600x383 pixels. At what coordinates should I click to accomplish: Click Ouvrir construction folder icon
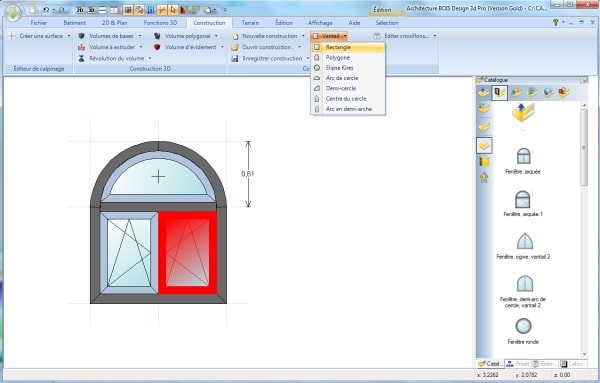[x=235, y=47]
